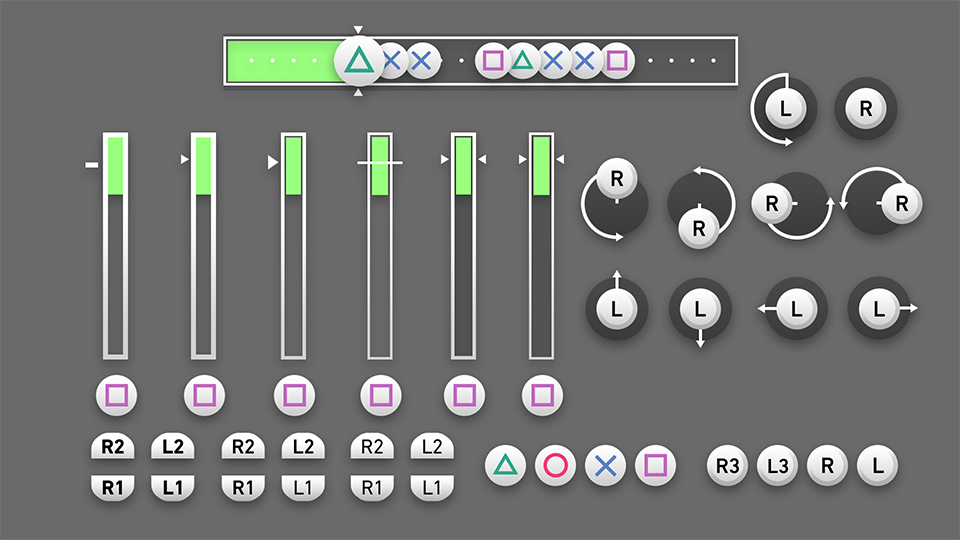Click the L stick with the right arrow
960x540 pixels.
click(881, 309)
